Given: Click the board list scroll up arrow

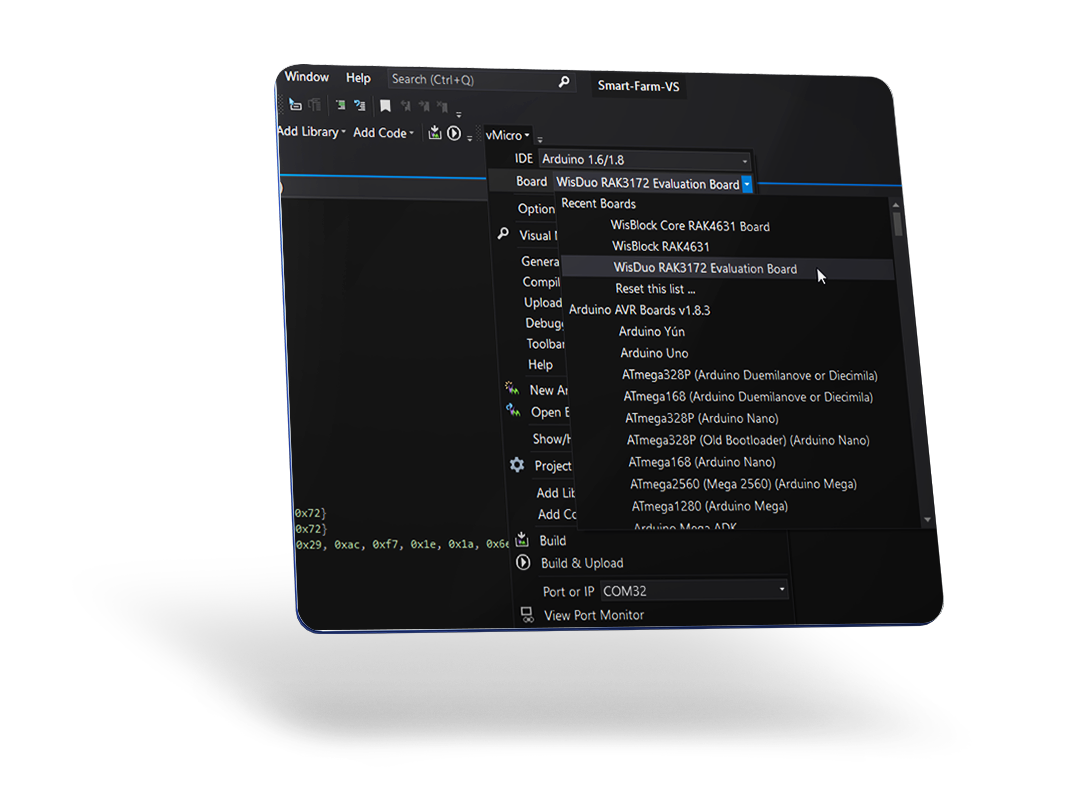Looking at the screenshot, I should point(895,204).
